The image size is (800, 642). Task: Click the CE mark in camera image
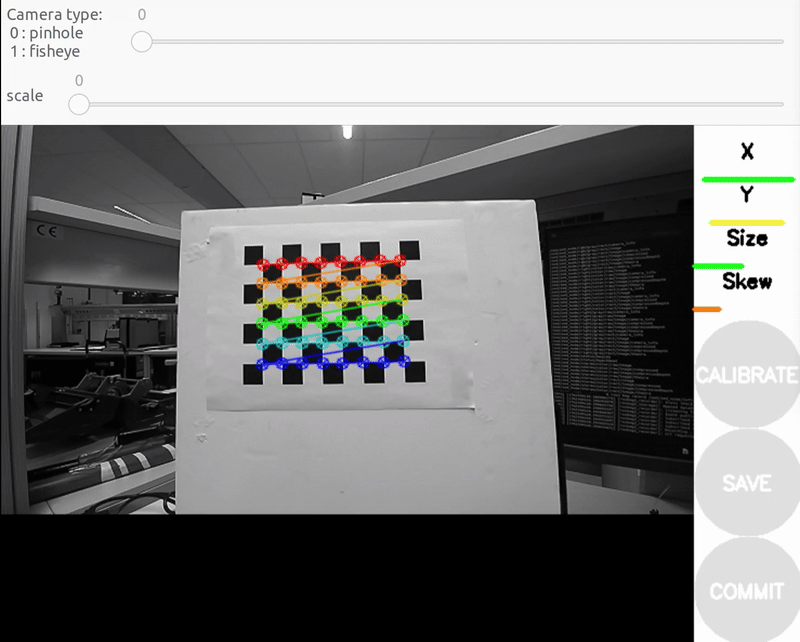tap(46, 230)
